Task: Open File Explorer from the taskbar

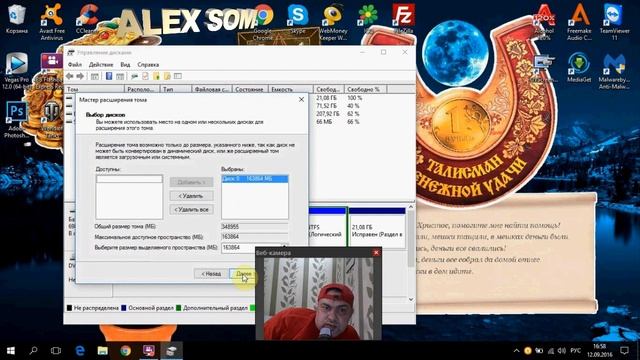Action: tap(102, 350)
